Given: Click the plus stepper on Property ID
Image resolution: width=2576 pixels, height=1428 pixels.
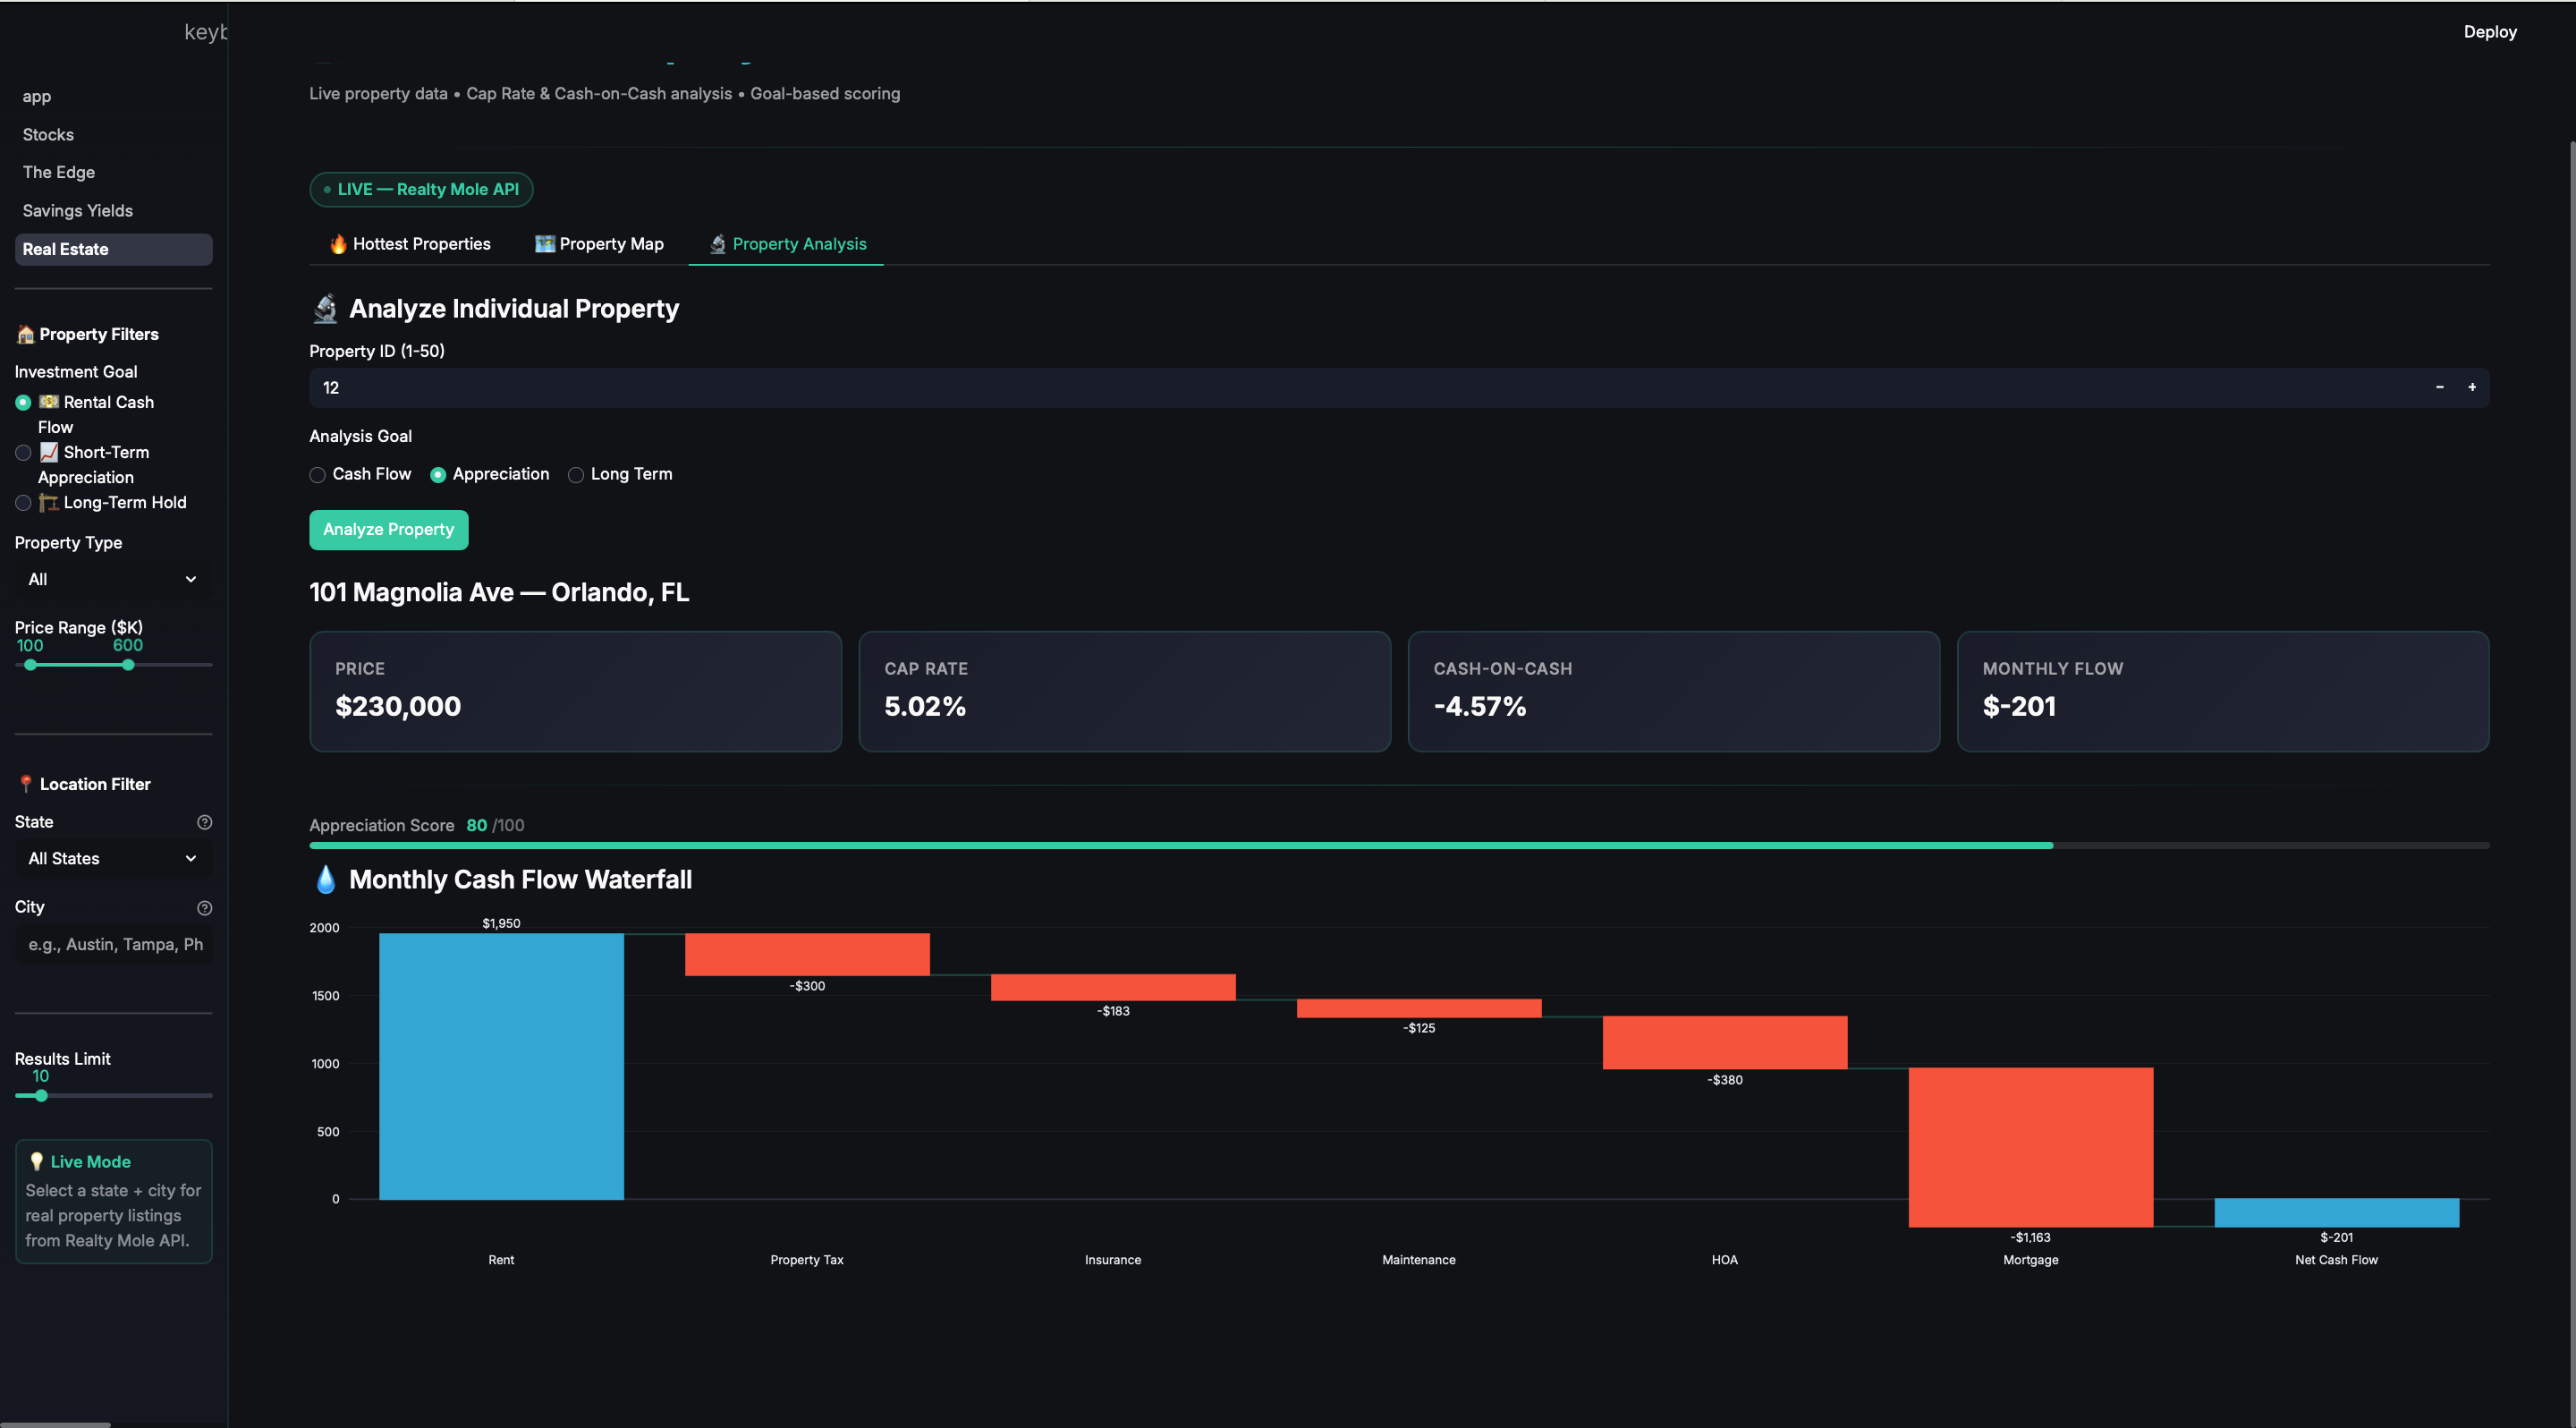Looking at the screenshot, I should [2471, 387].
